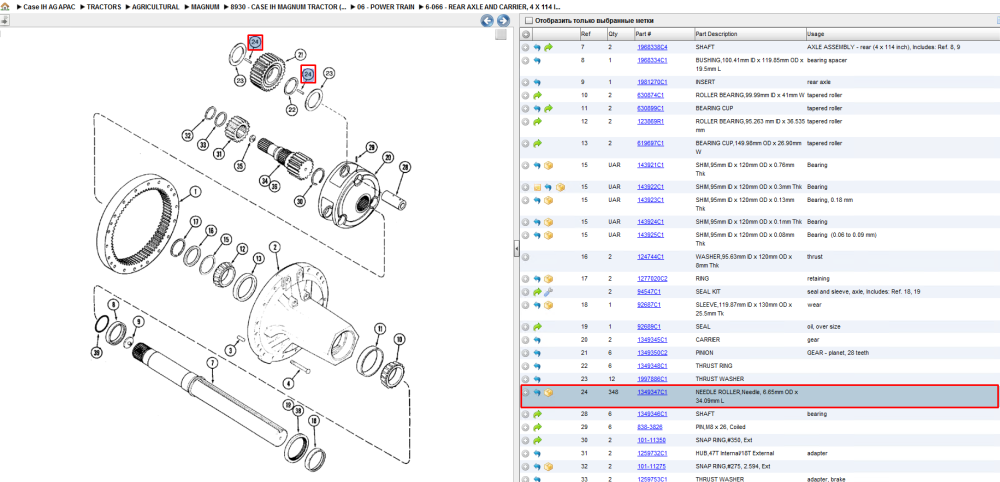Select callout 21 on the pinion gear
Screen dimensions: 1000x482
300,55
